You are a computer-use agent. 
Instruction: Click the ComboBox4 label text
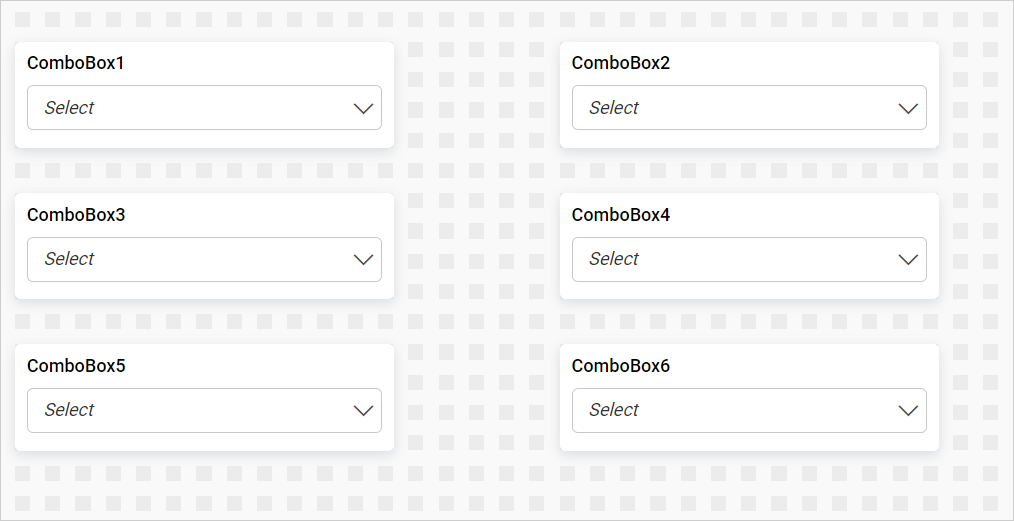[x=621, y=214]
